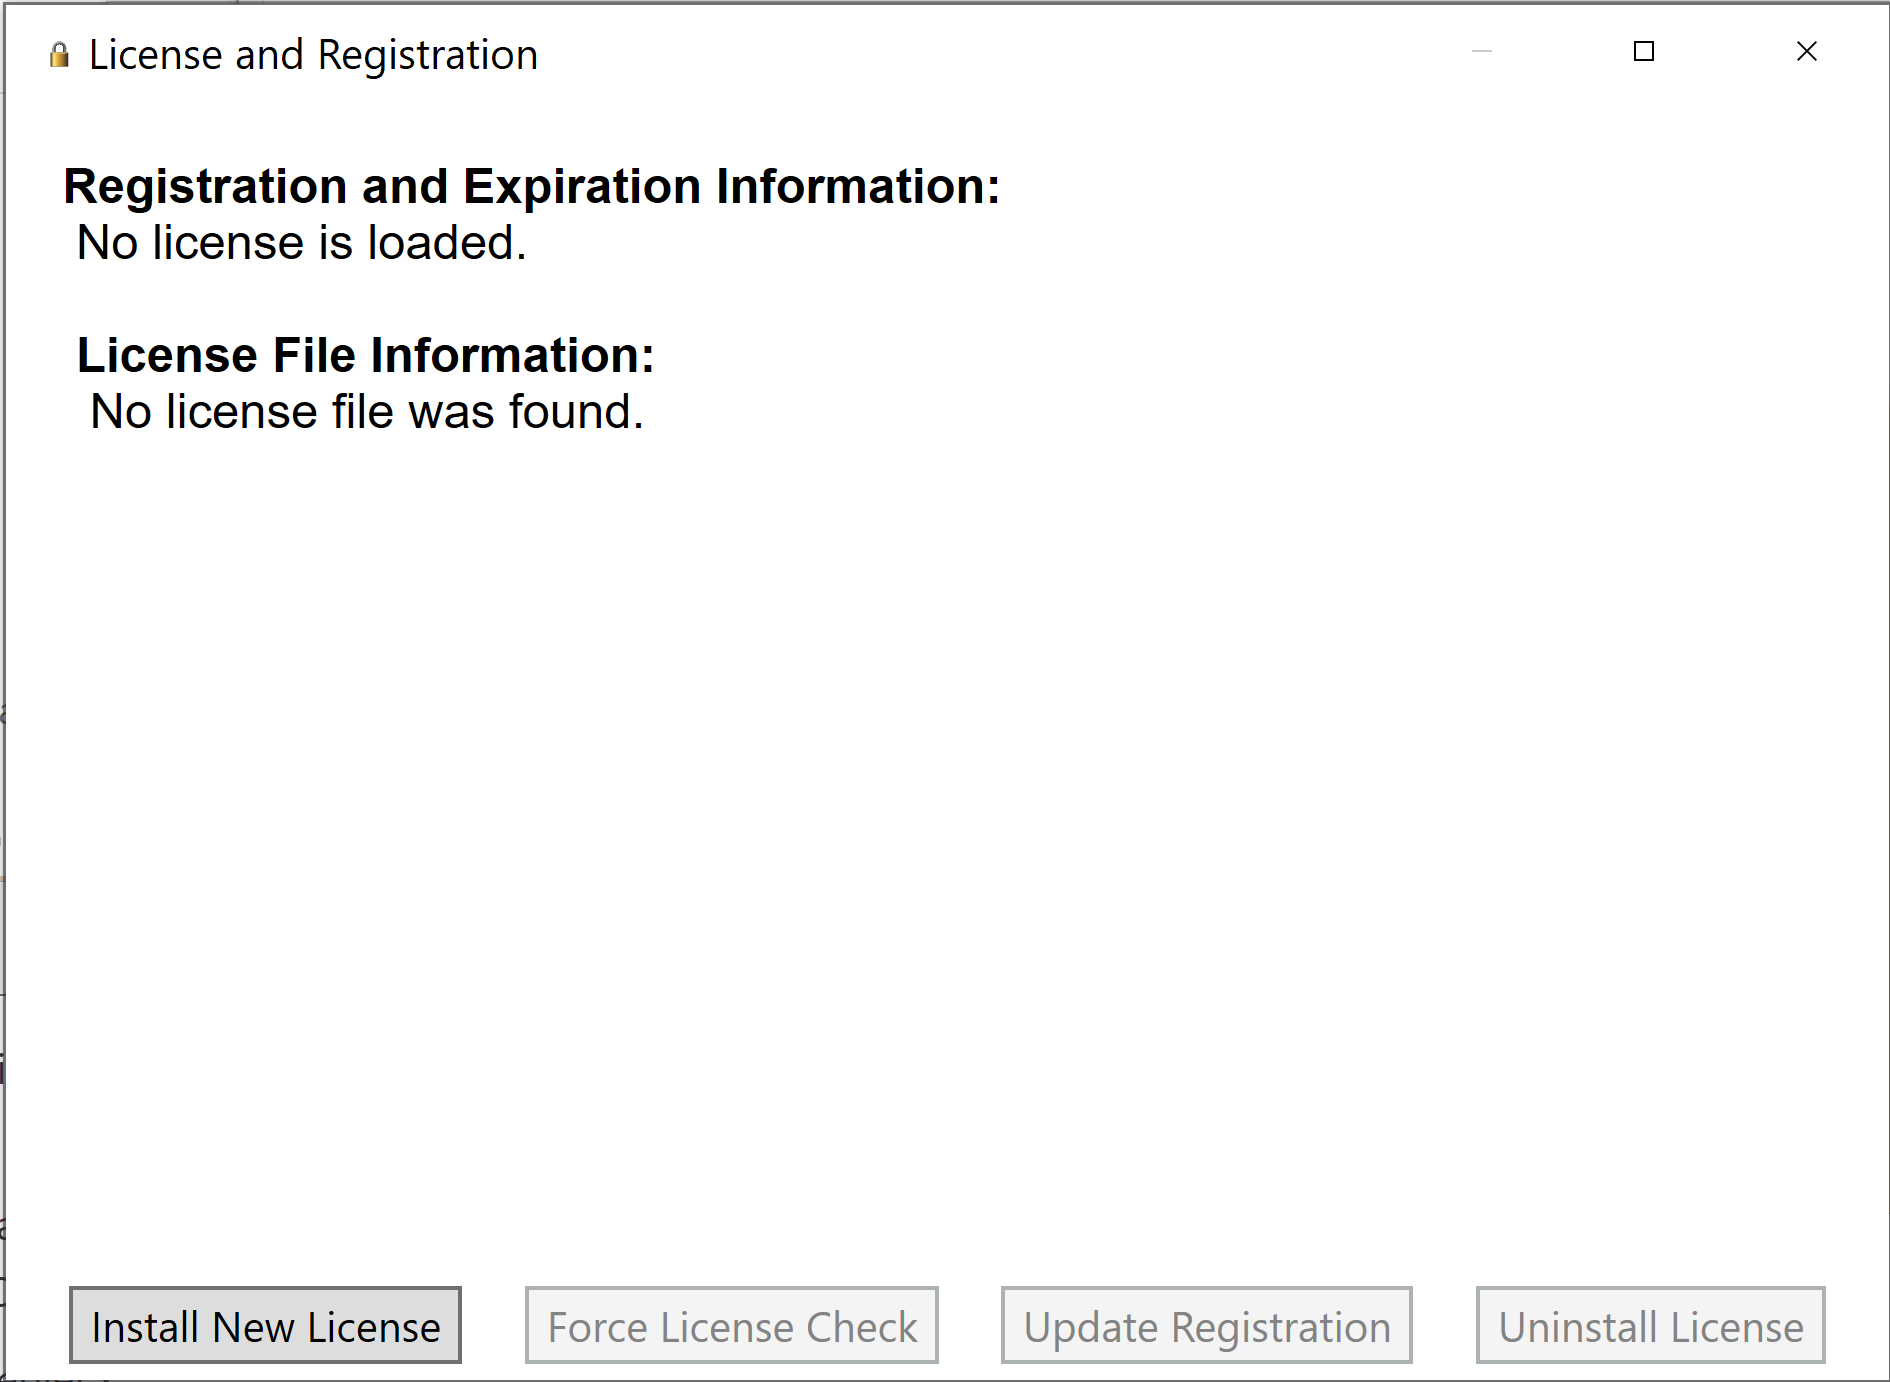Viewport: 1890px width, 1382px height.
Task: Choose the Update Registration button
Action: pos(1206,1325)
